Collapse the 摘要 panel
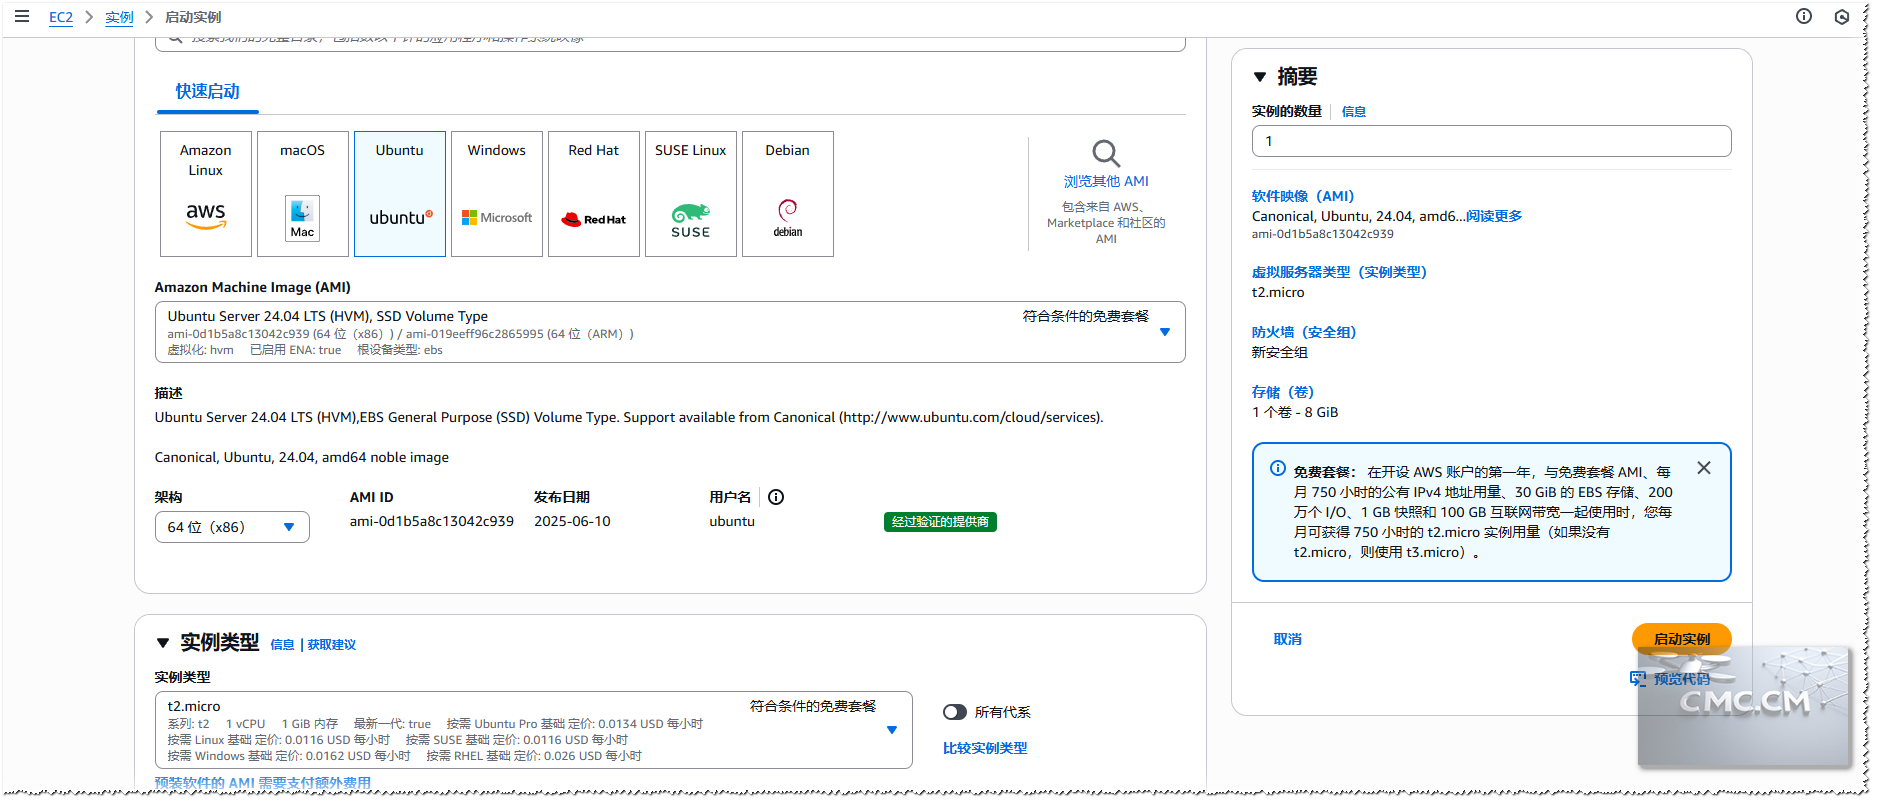1878x804 pixels. 1260,77
